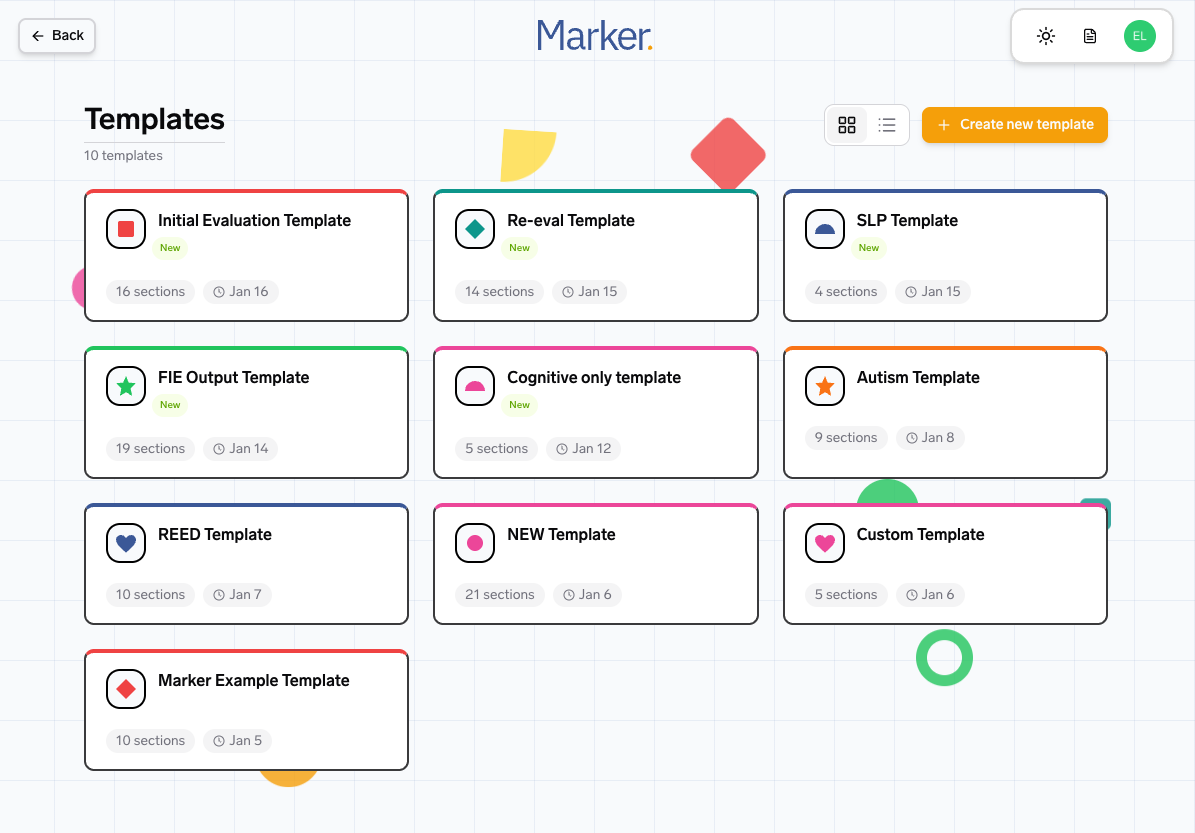The image size is (1195, 833).
Task: Click the blue semicircle SLP Template icon
Action: [x=825, y=230]
